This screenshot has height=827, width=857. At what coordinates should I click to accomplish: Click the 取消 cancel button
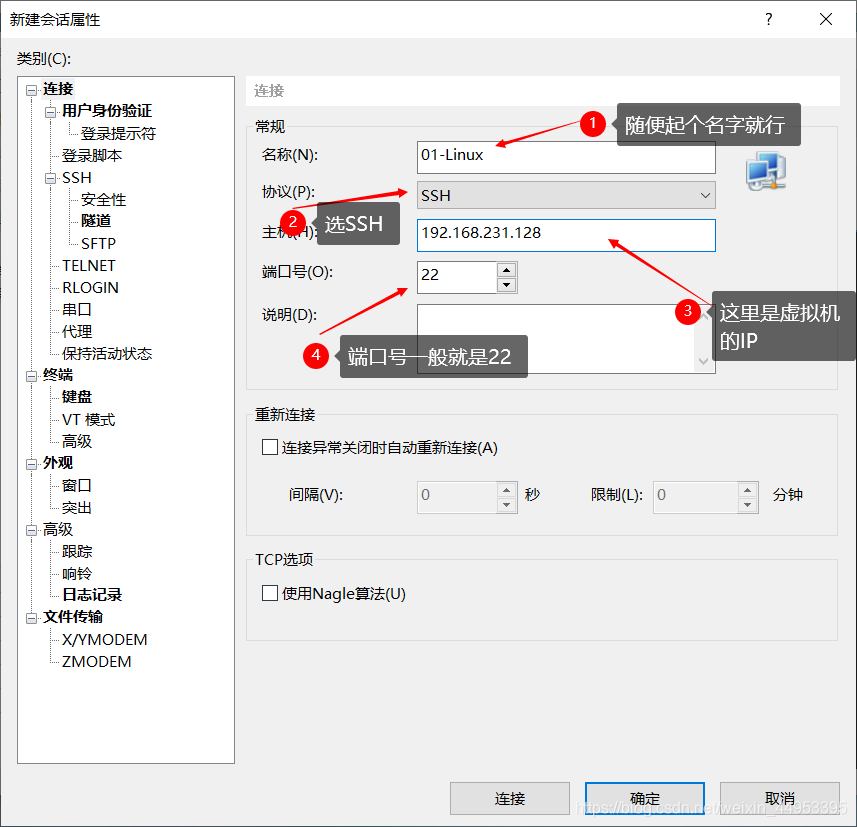point(779,799)
